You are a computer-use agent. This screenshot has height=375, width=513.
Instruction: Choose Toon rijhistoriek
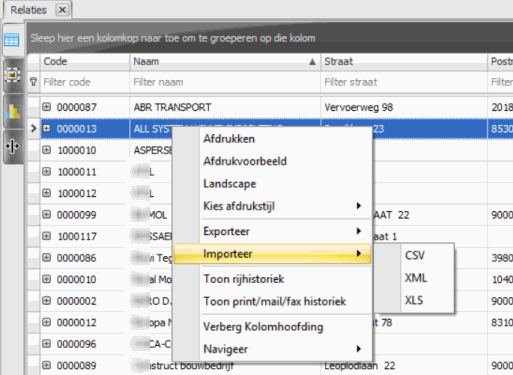272,279
